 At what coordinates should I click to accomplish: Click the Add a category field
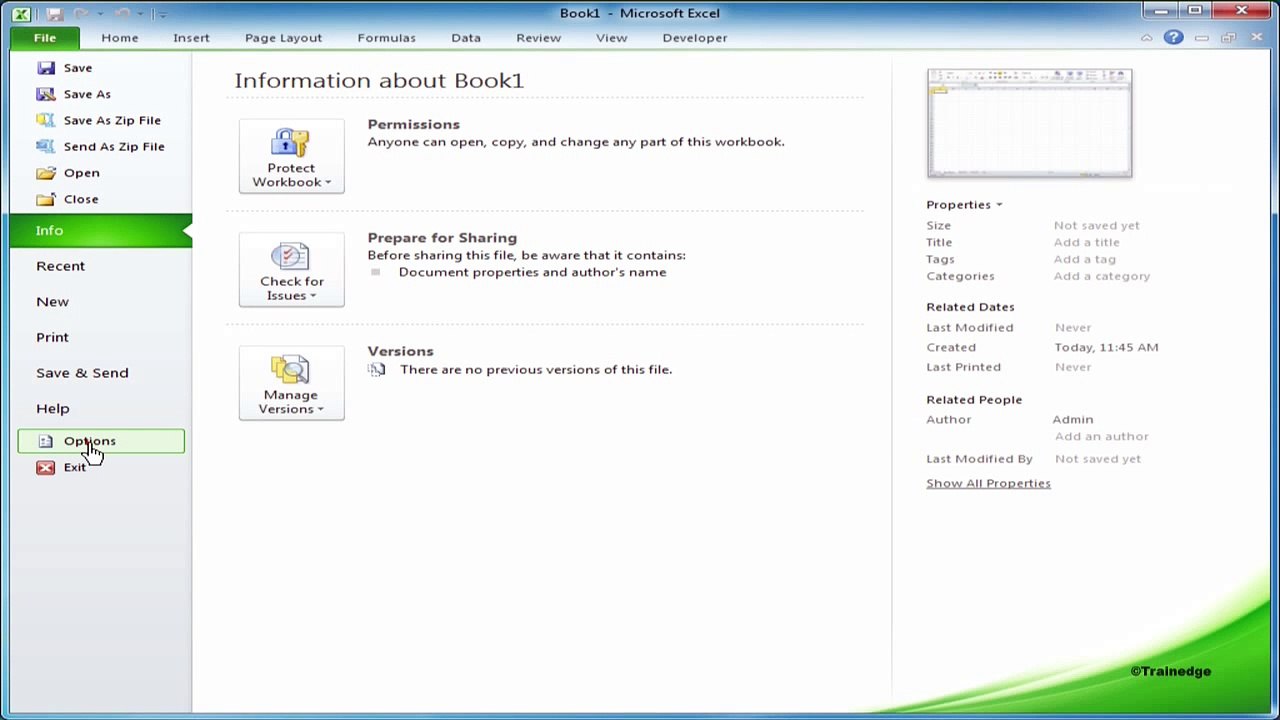[x=1101, y=276]
